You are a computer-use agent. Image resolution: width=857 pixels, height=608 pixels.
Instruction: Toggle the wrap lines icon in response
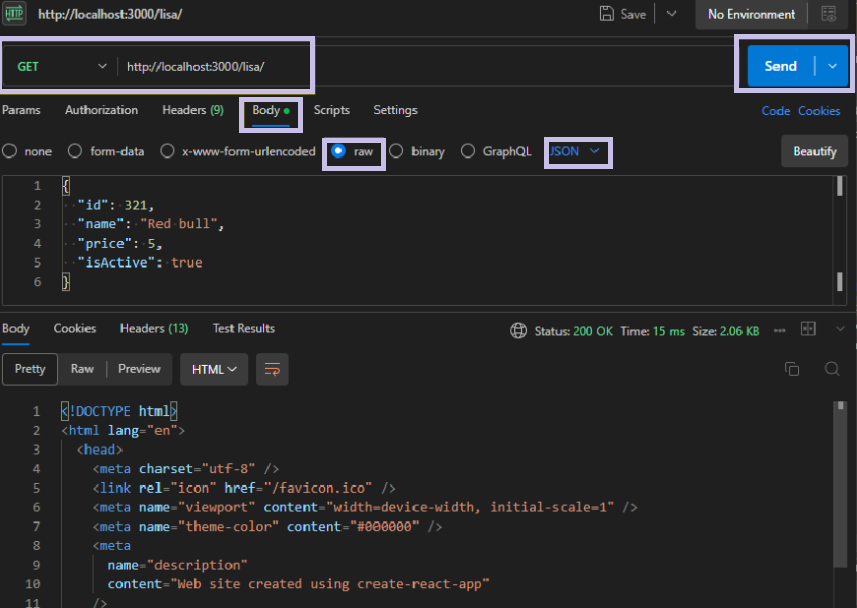click(x=272, y=369)
